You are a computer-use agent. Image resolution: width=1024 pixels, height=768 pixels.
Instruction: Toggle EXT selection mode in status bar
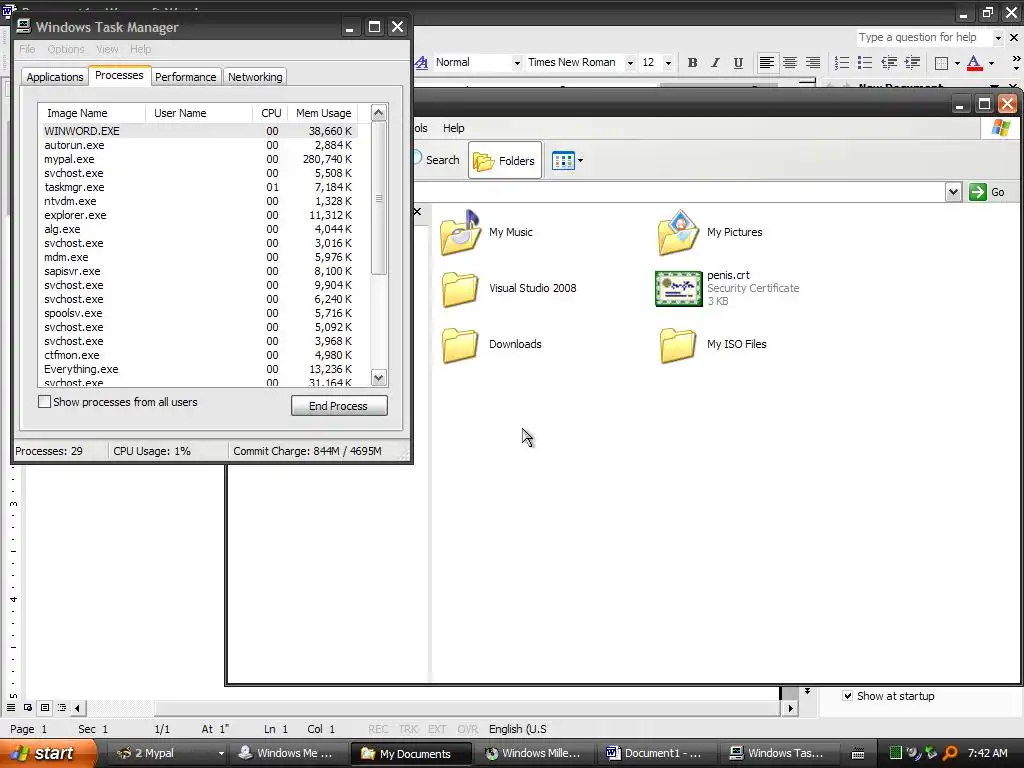tap(437, 729)
